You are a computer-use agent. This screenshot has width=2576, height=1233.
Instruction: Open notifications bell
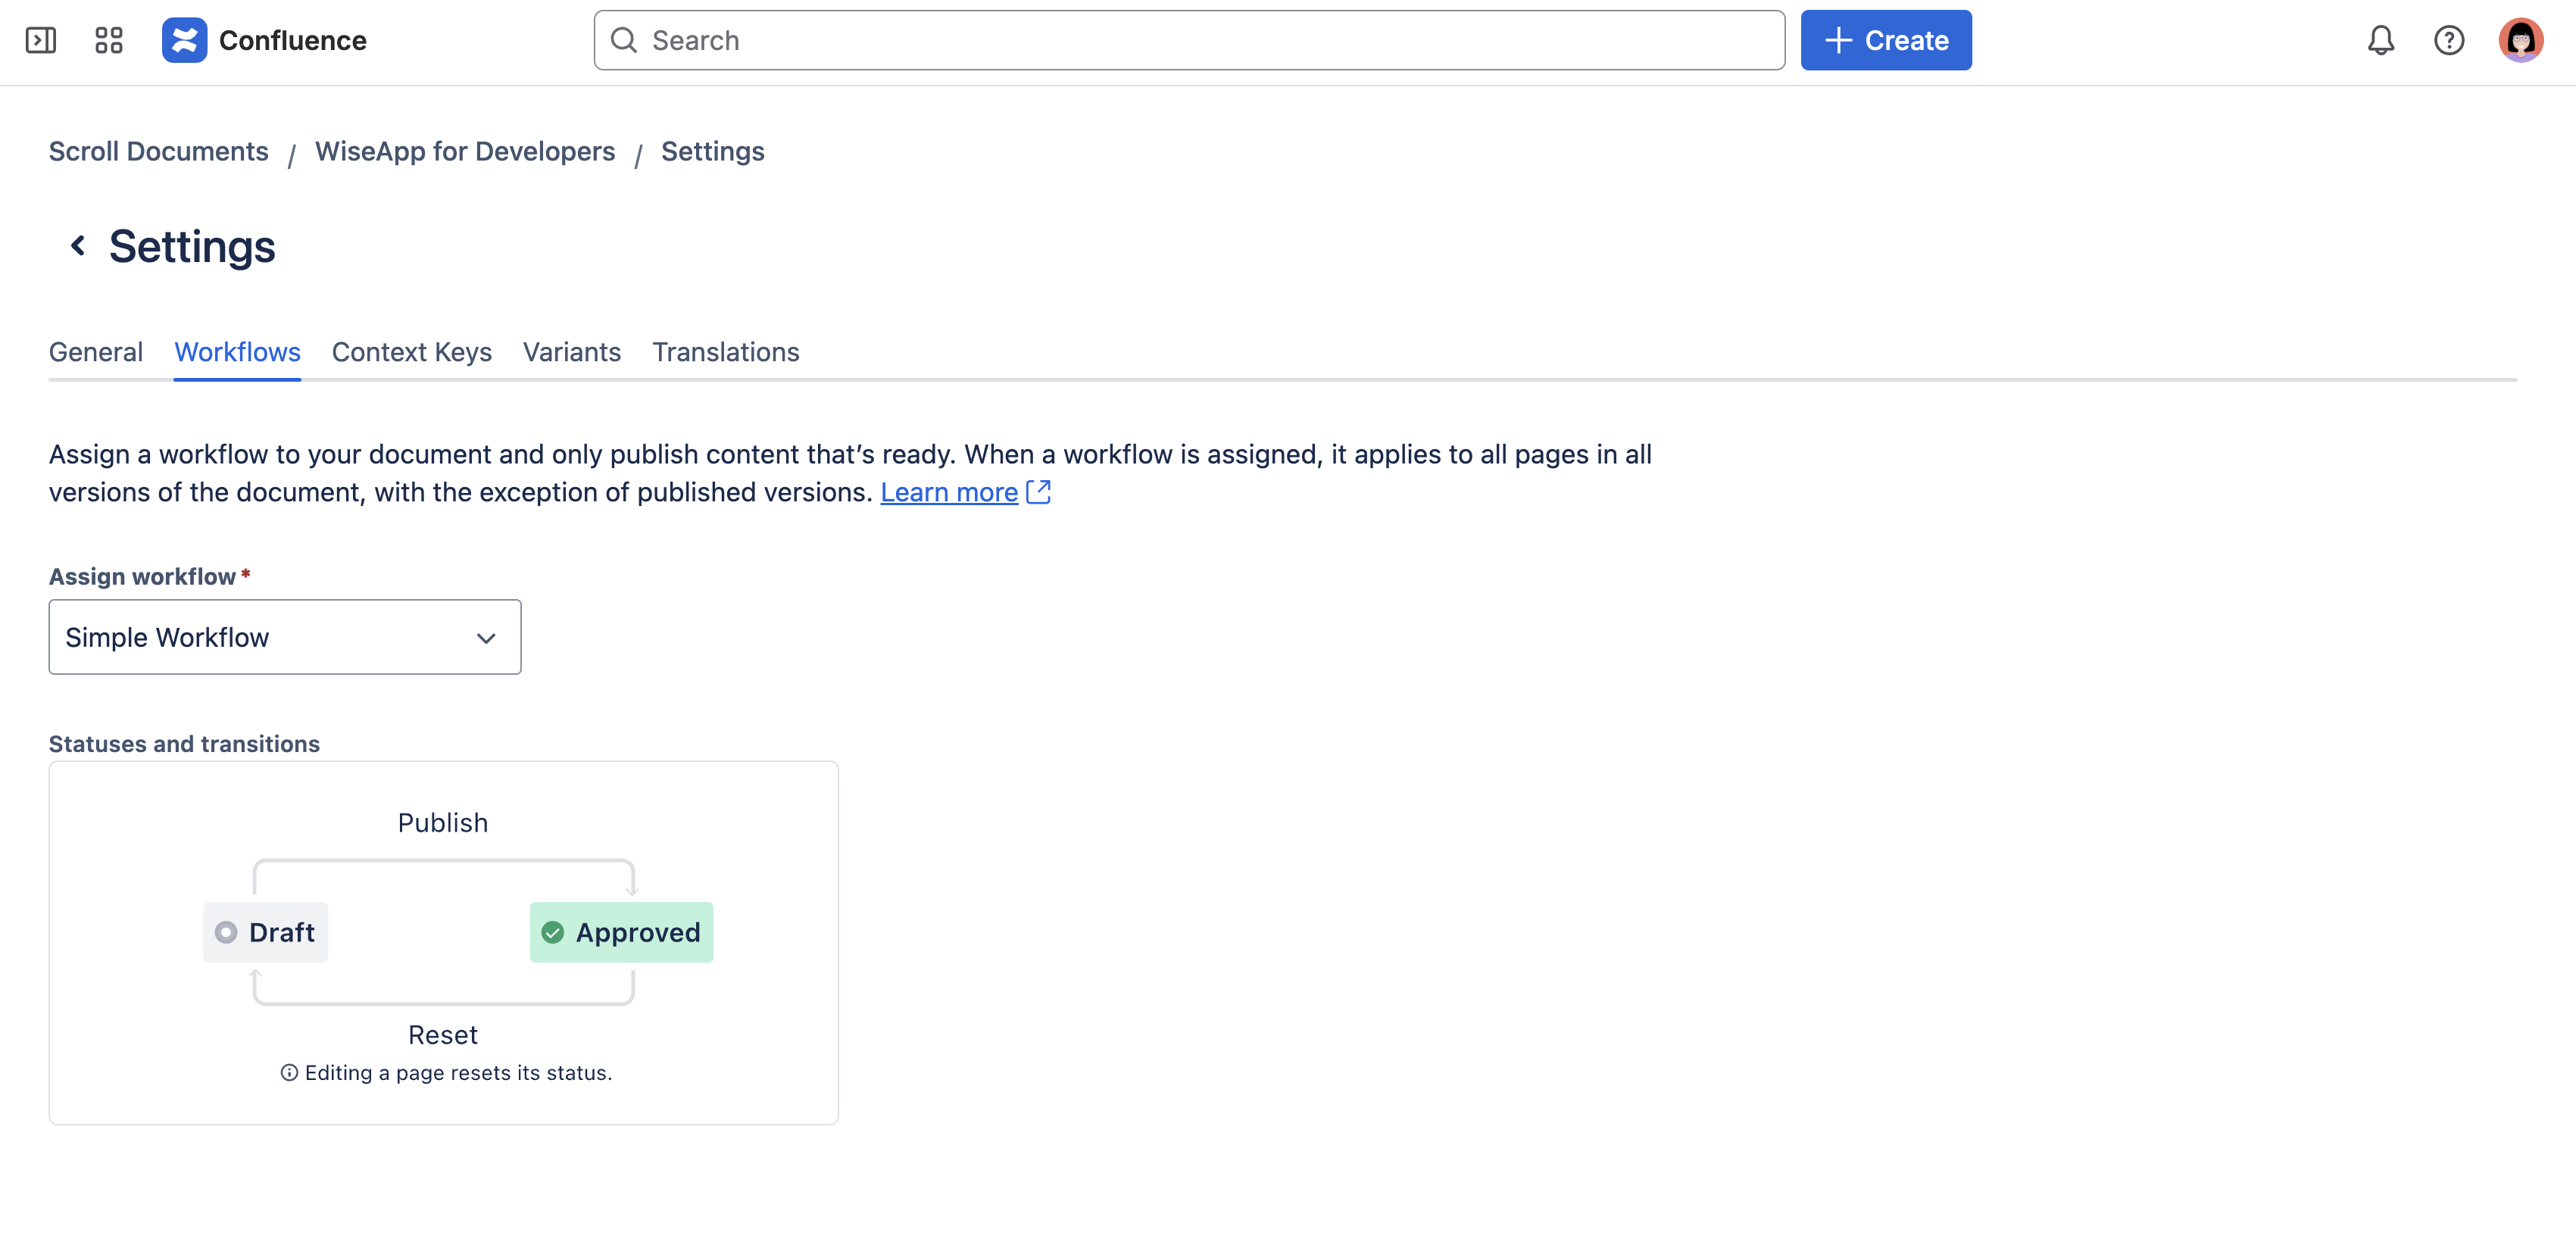pos(2381,40)
